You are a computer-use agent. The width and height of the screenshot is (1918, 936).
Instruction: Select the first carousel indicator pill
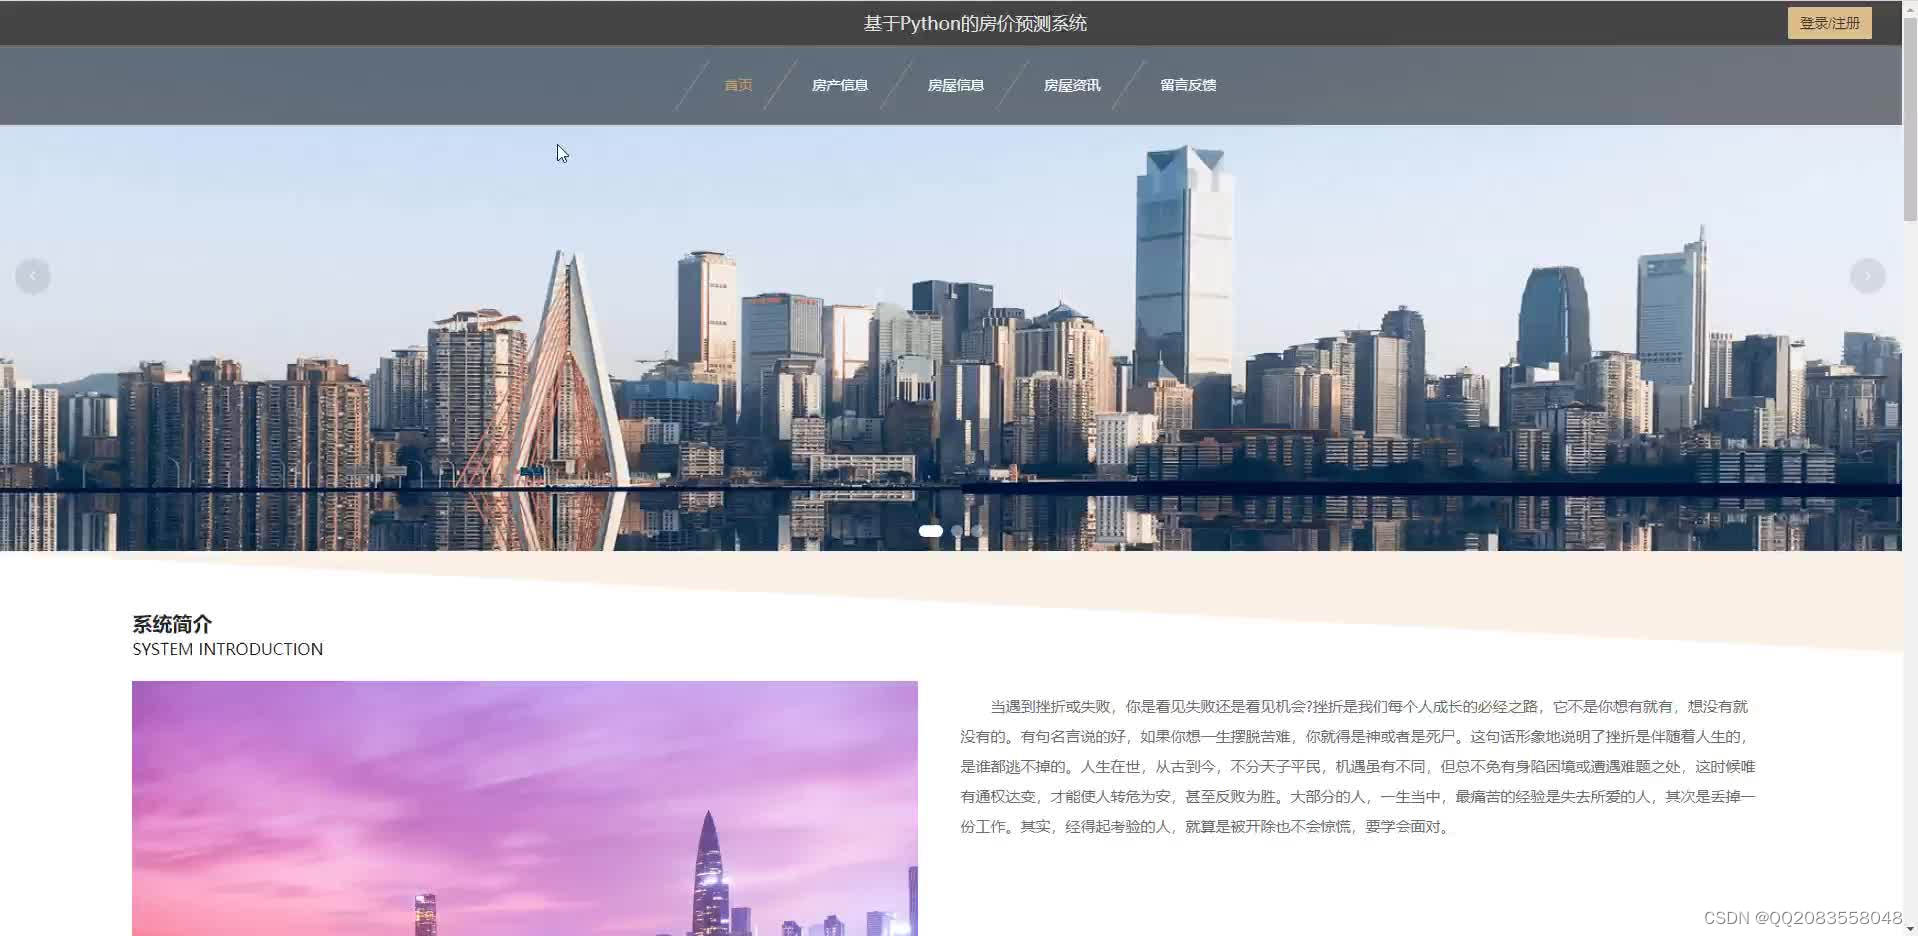(930, 531)
